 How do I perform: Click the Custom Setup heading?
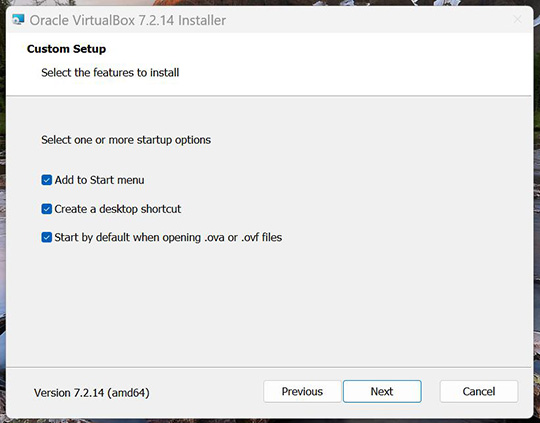66,49
